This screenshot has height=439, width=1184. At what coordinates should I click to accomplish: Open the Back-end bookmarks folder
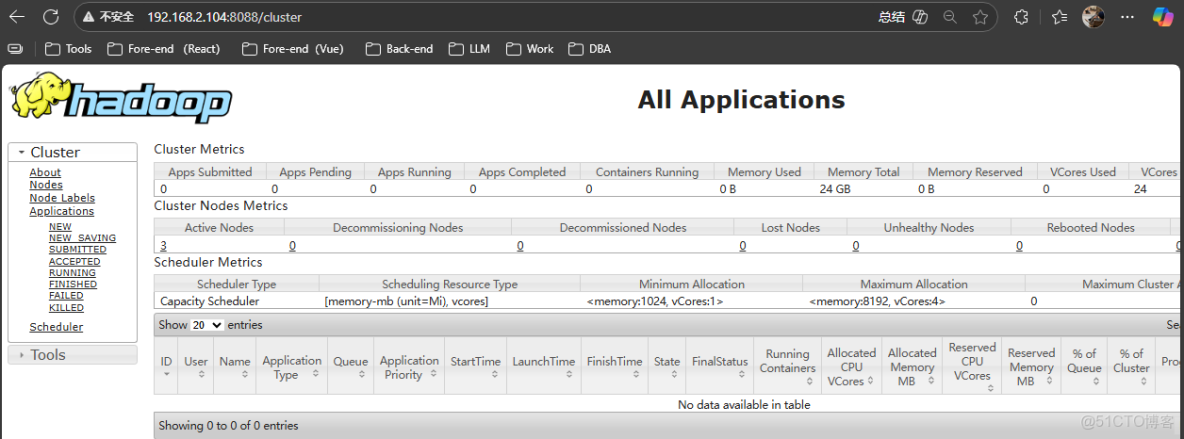pos(399,49)
